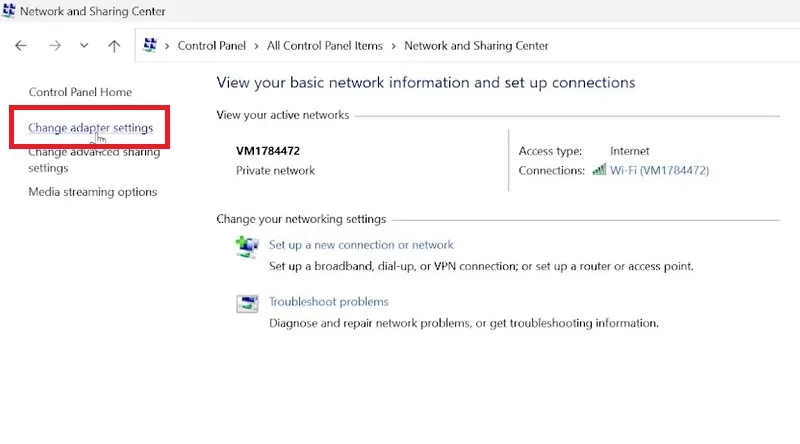
Task: Open recent locations dropdown chevron
Action: (84, 45)
